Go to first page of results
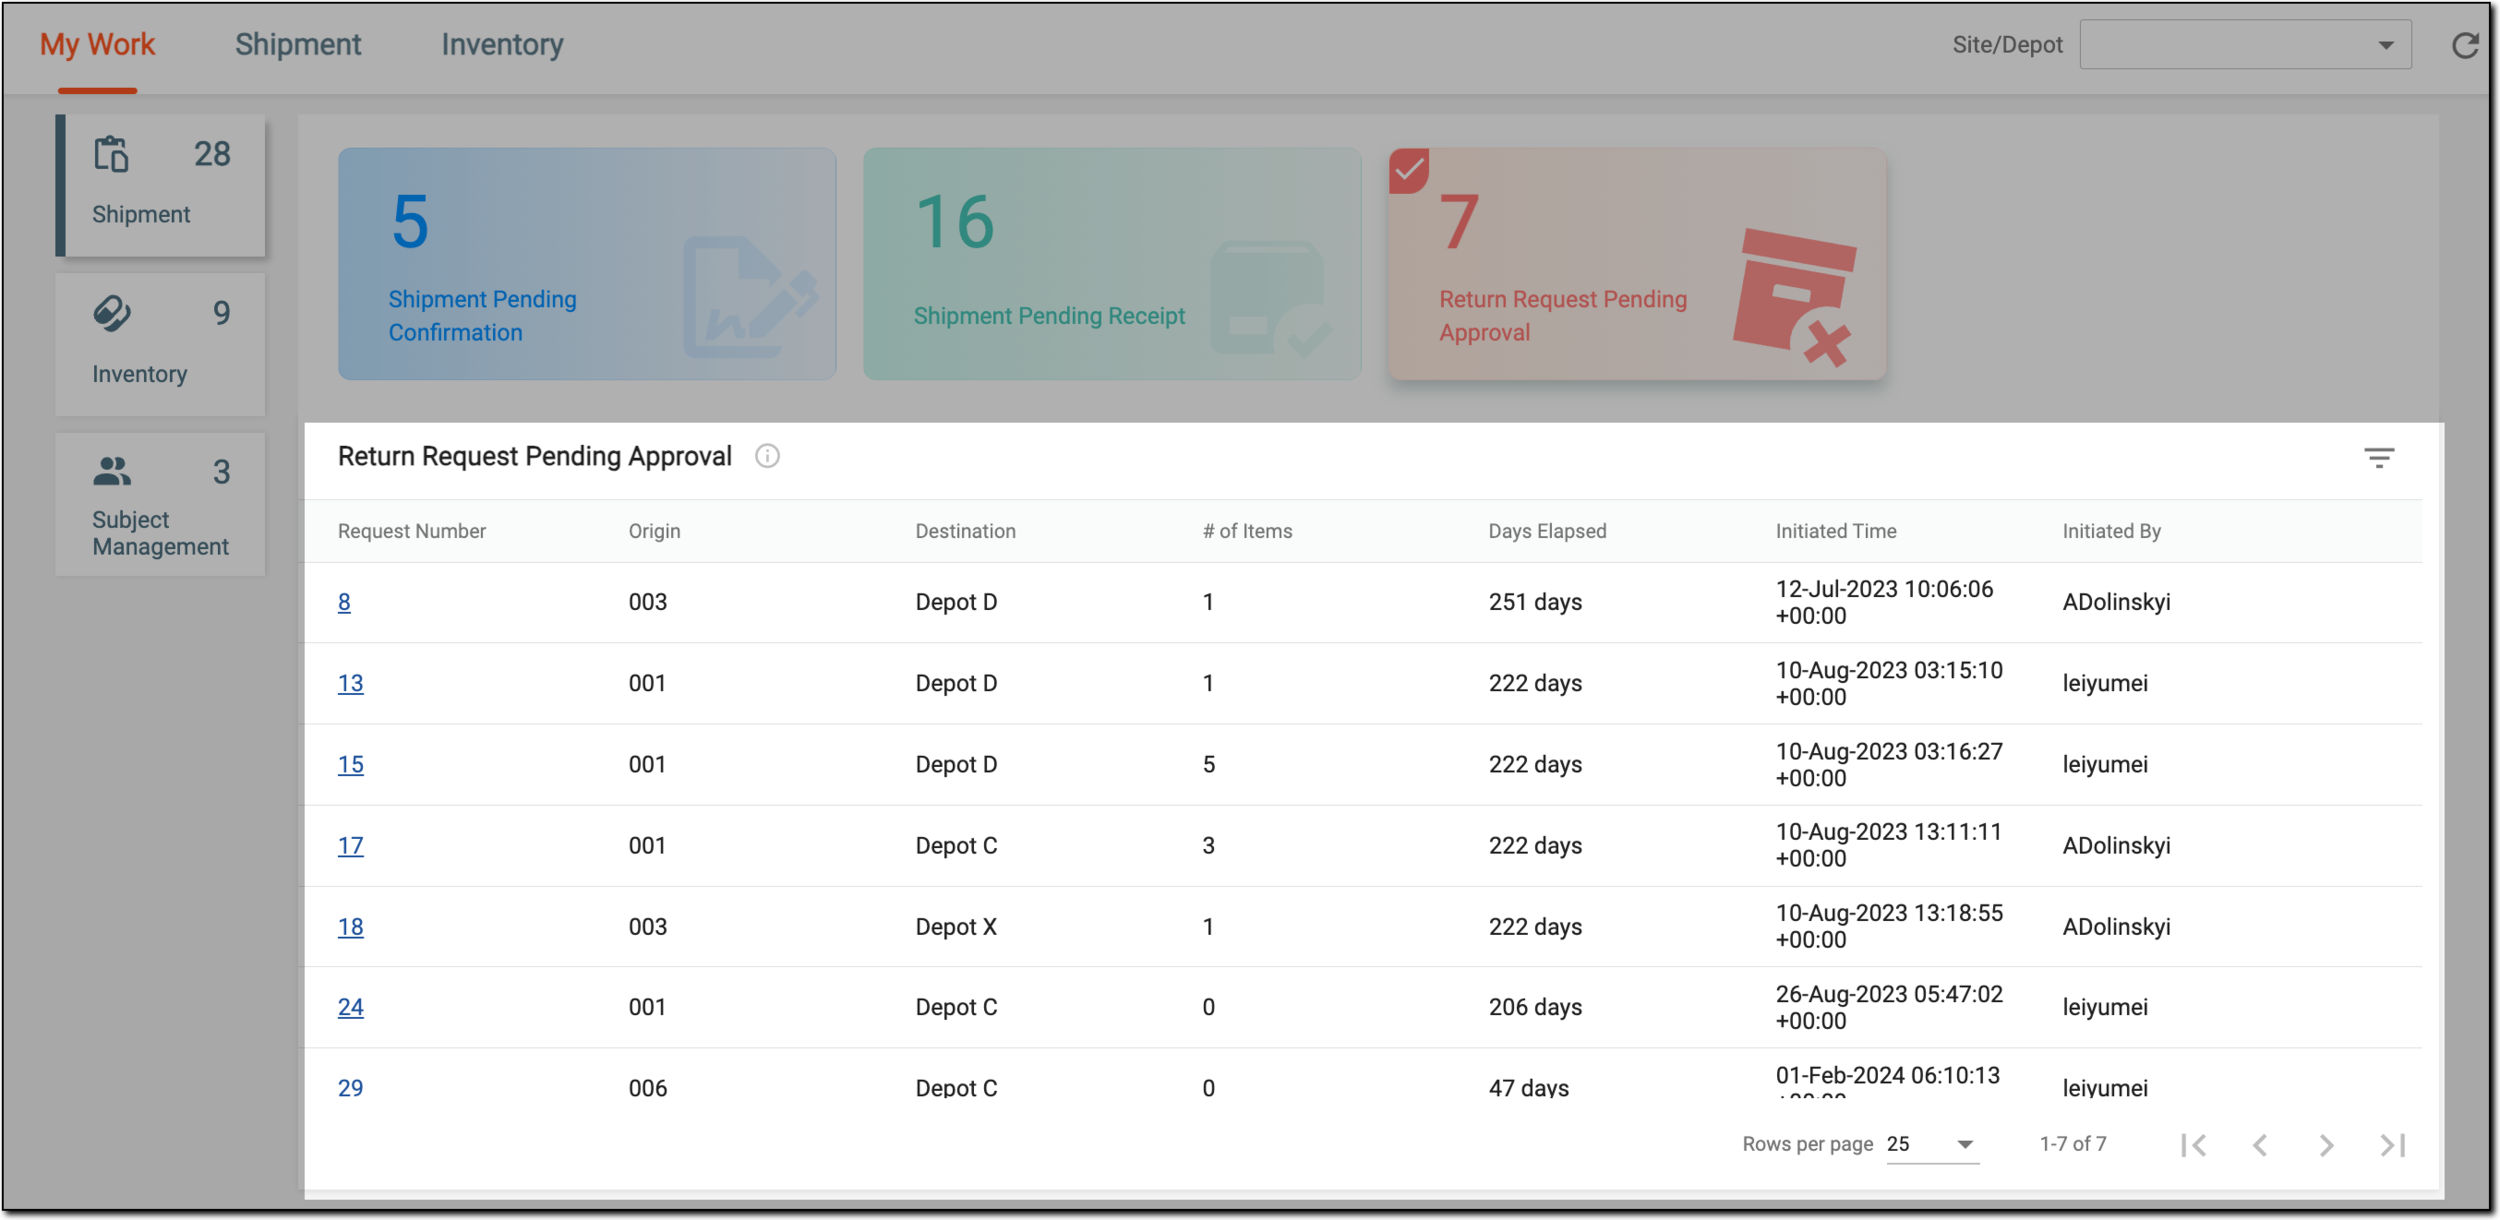 (x=2194, y=1145)
